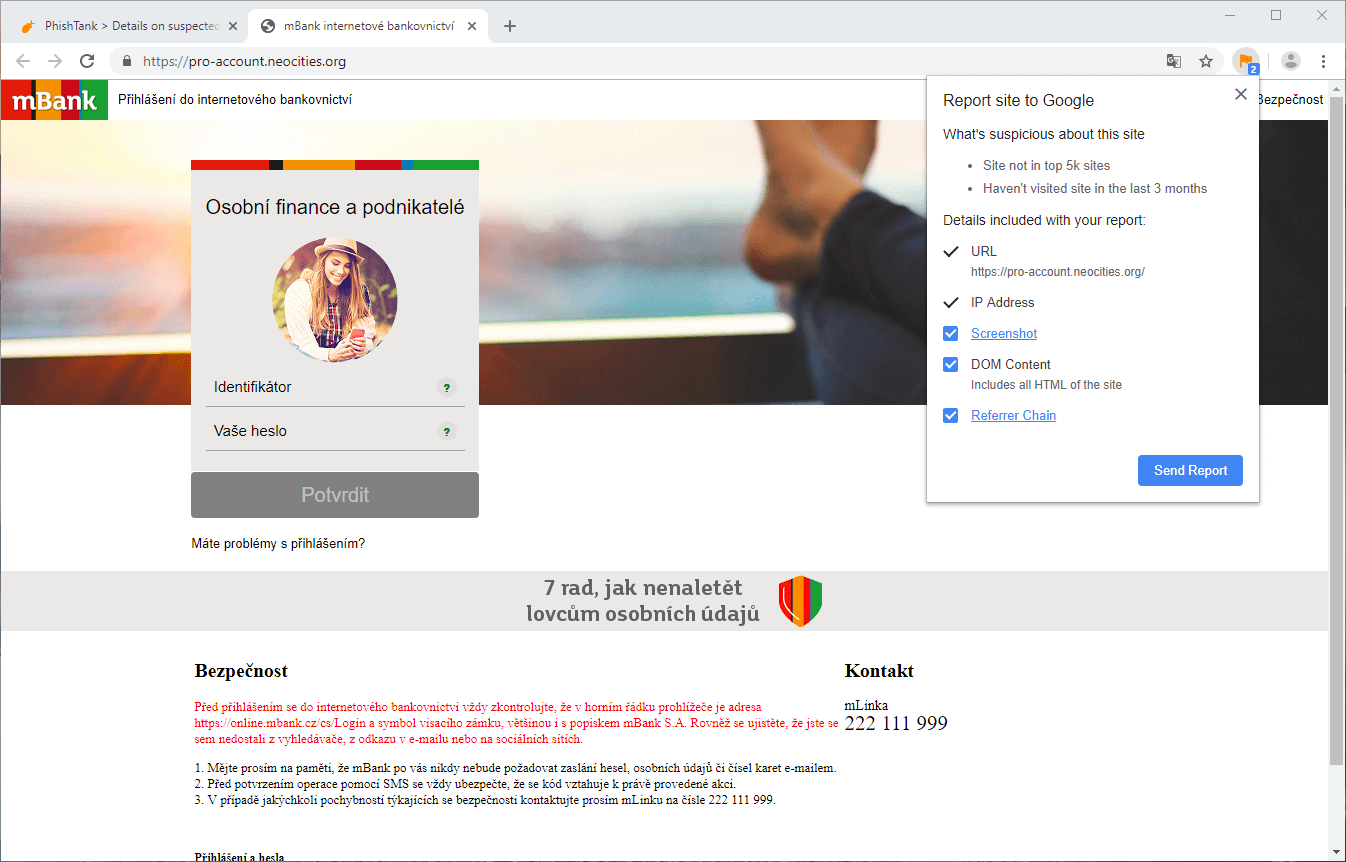1346x862 pixels.
Task: Click 'Haven't visited site in the last 3 months'
Action: click(x=1095, y=189)
